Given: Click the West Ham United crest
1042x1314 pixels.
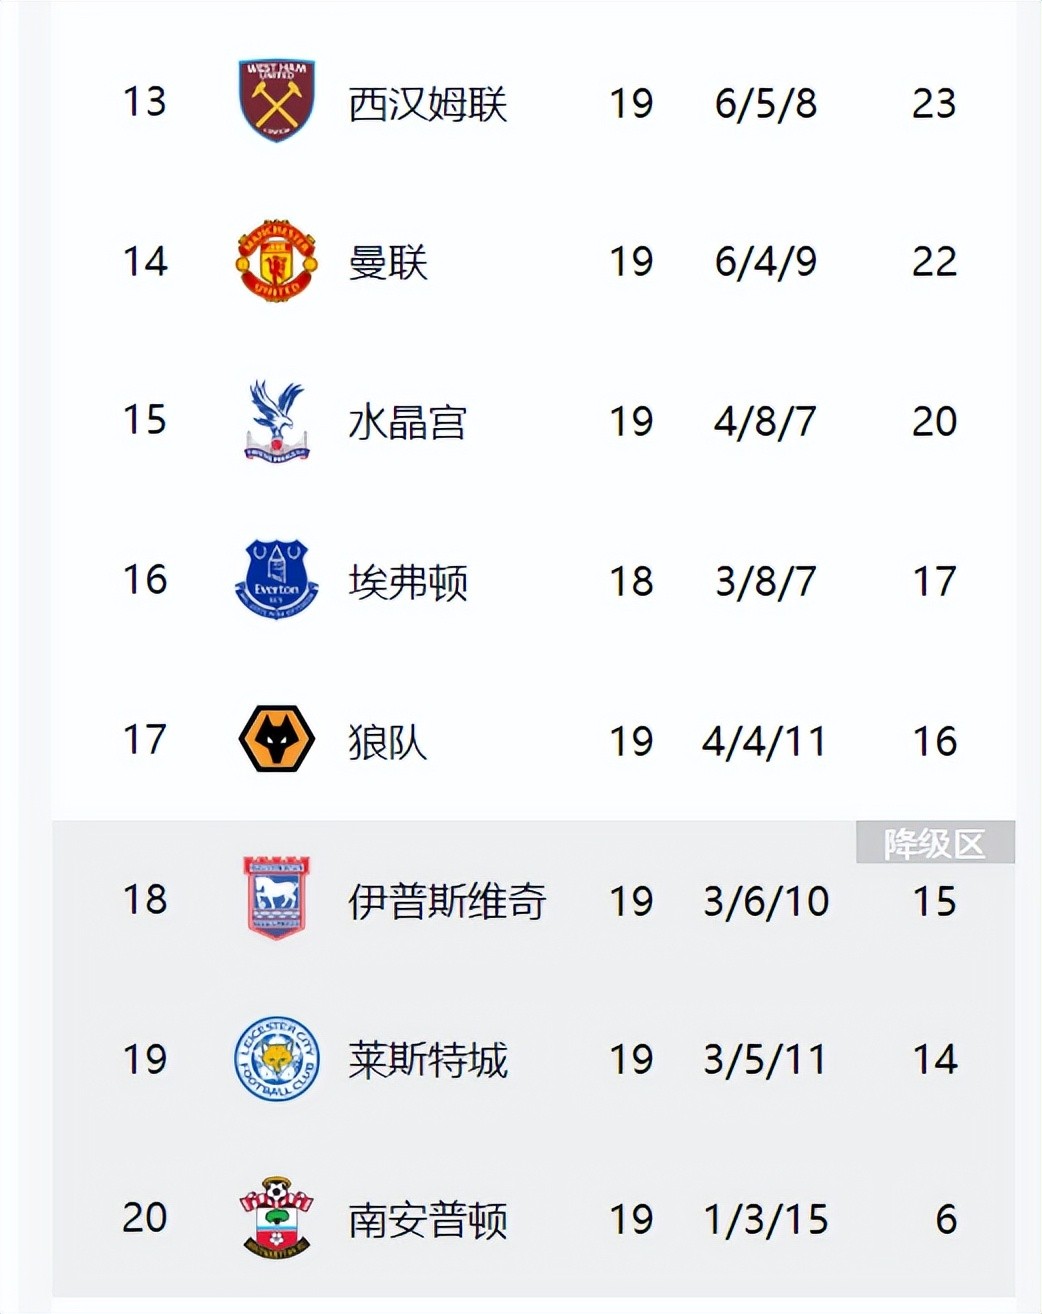Looking at the screenshot, I should coord(277,101).
